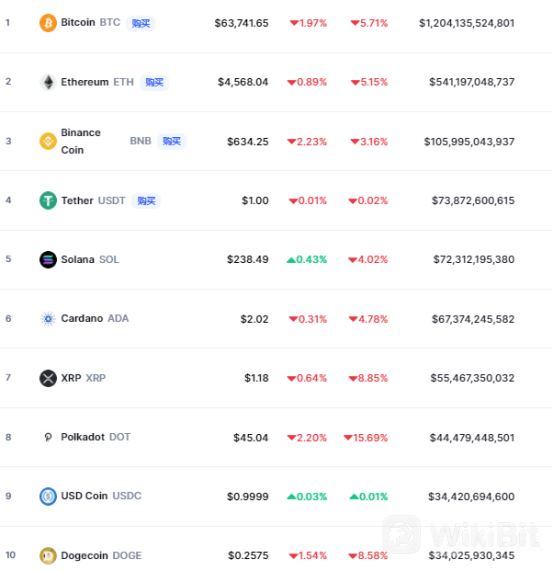Screen dimensions: 554x571
Task: Click the green Tether logo icon
Action: pos(48,200)
